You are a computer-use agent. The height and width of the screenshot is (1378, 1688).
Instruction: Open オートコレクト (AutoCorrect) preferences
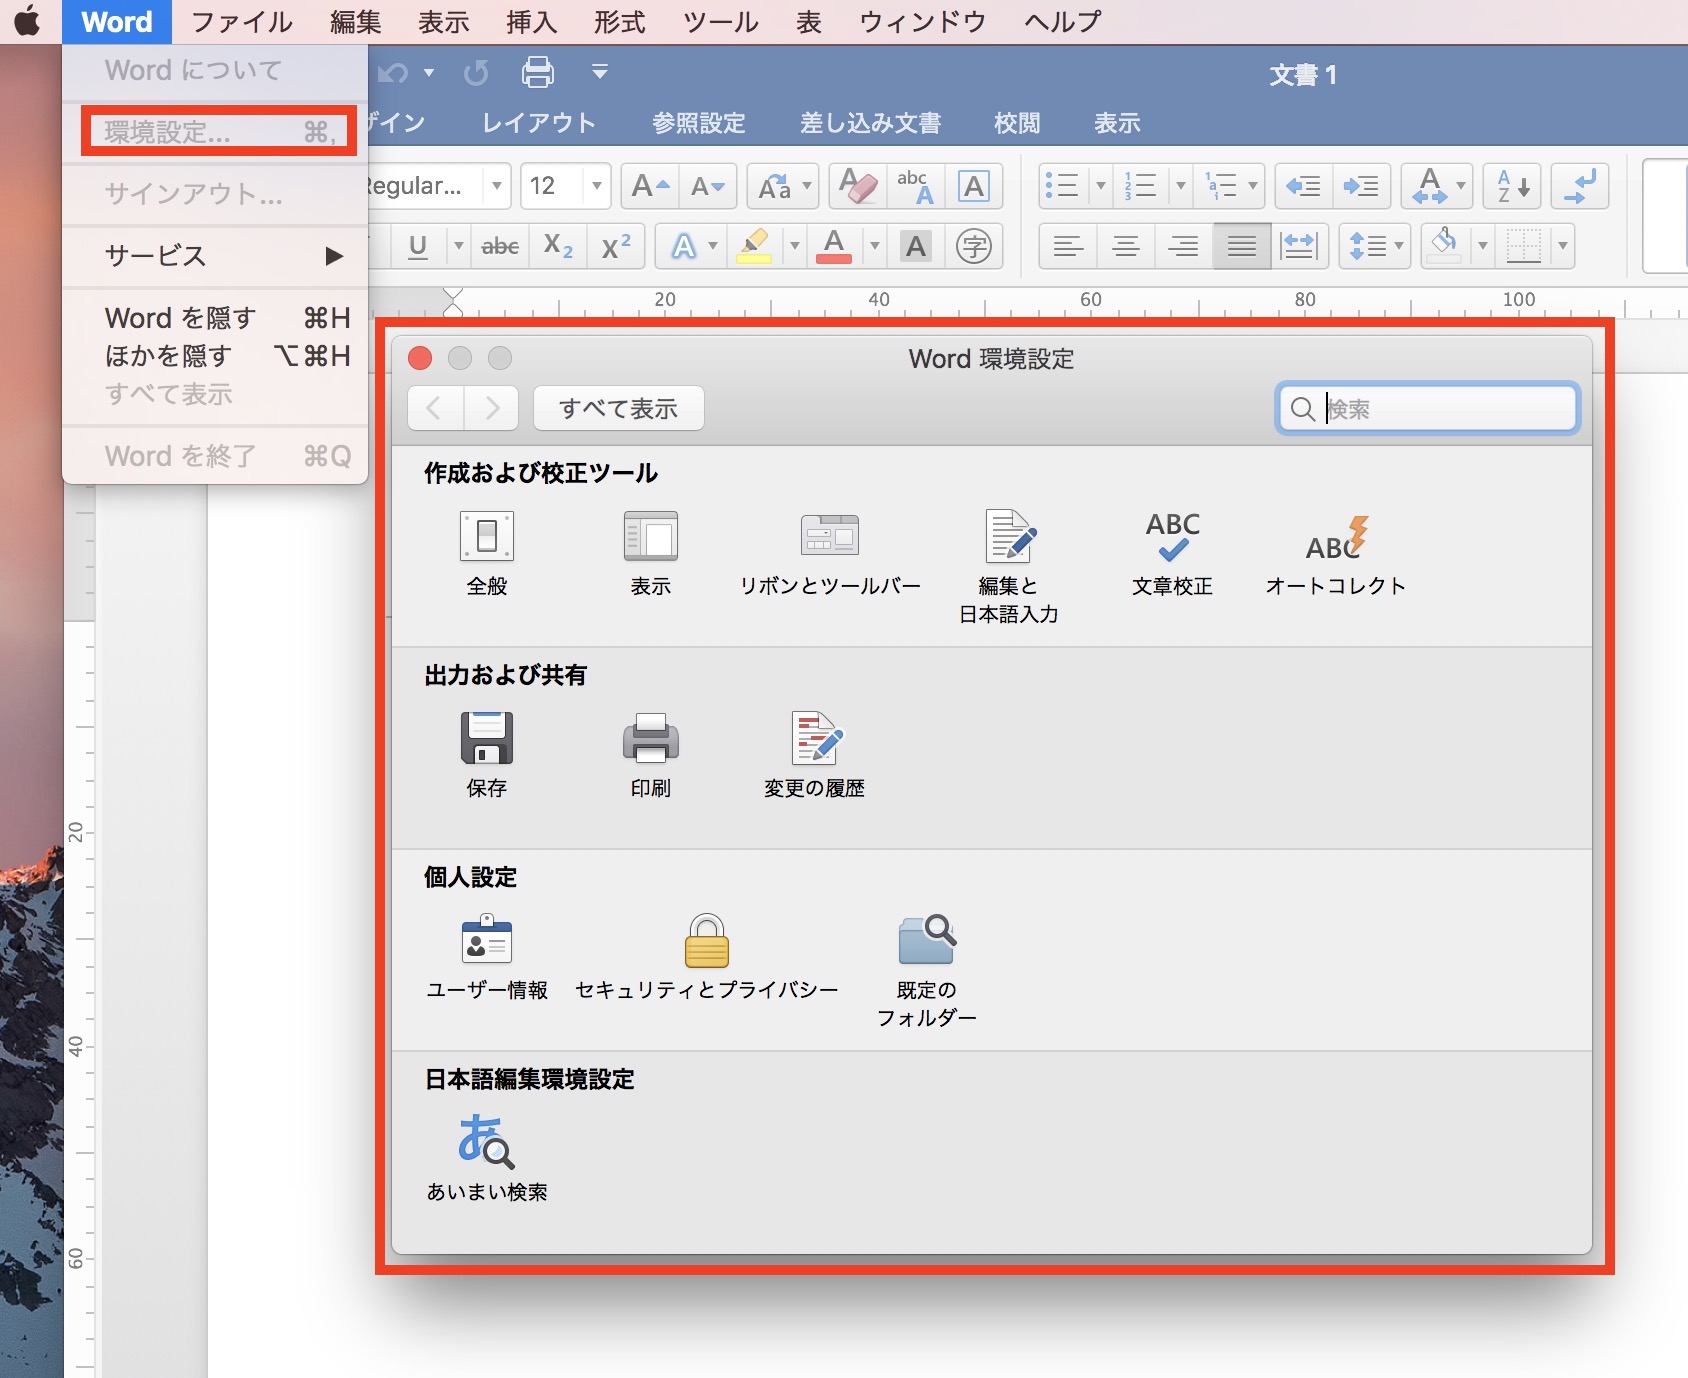(1336, 553)
